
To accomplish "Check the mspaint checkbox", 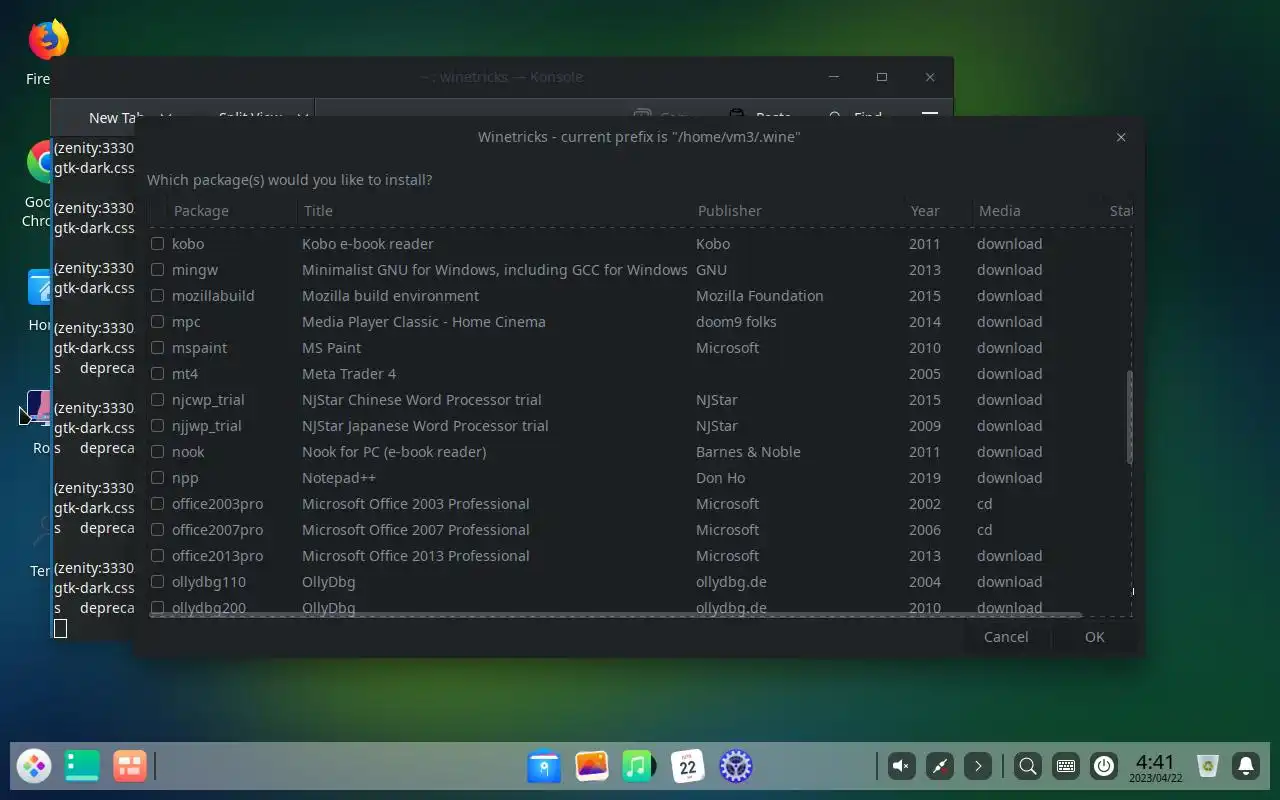I will 157,348.
